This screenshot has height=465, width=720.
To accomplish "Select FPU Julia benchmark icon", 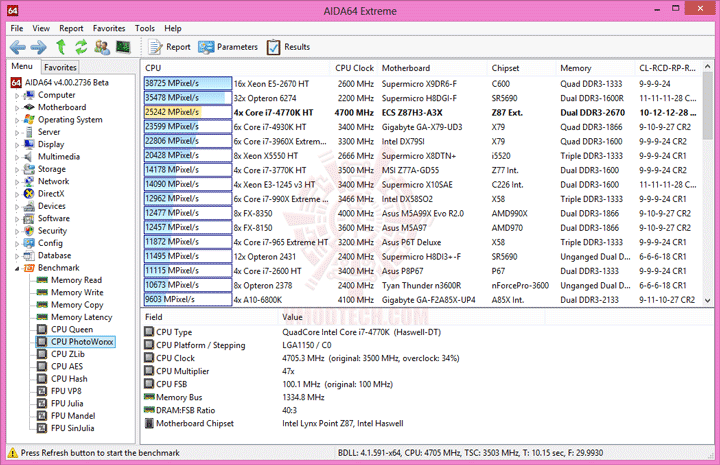I will tap(42, 403).
